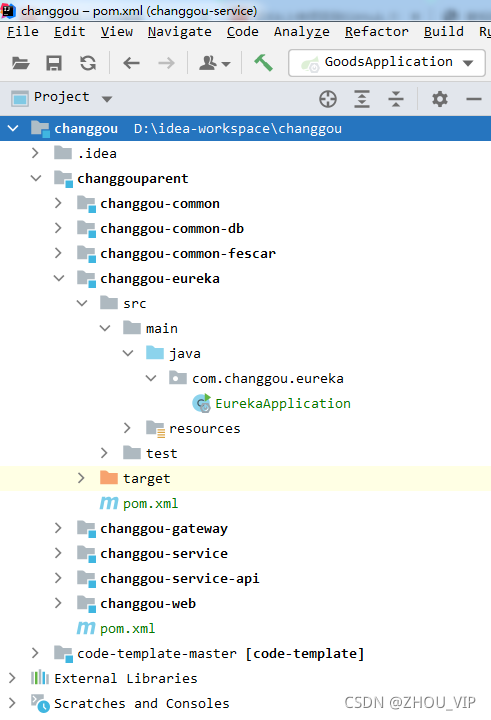Click the changgou-web module icon
The image size is (491, 720).
coord(86,604)
